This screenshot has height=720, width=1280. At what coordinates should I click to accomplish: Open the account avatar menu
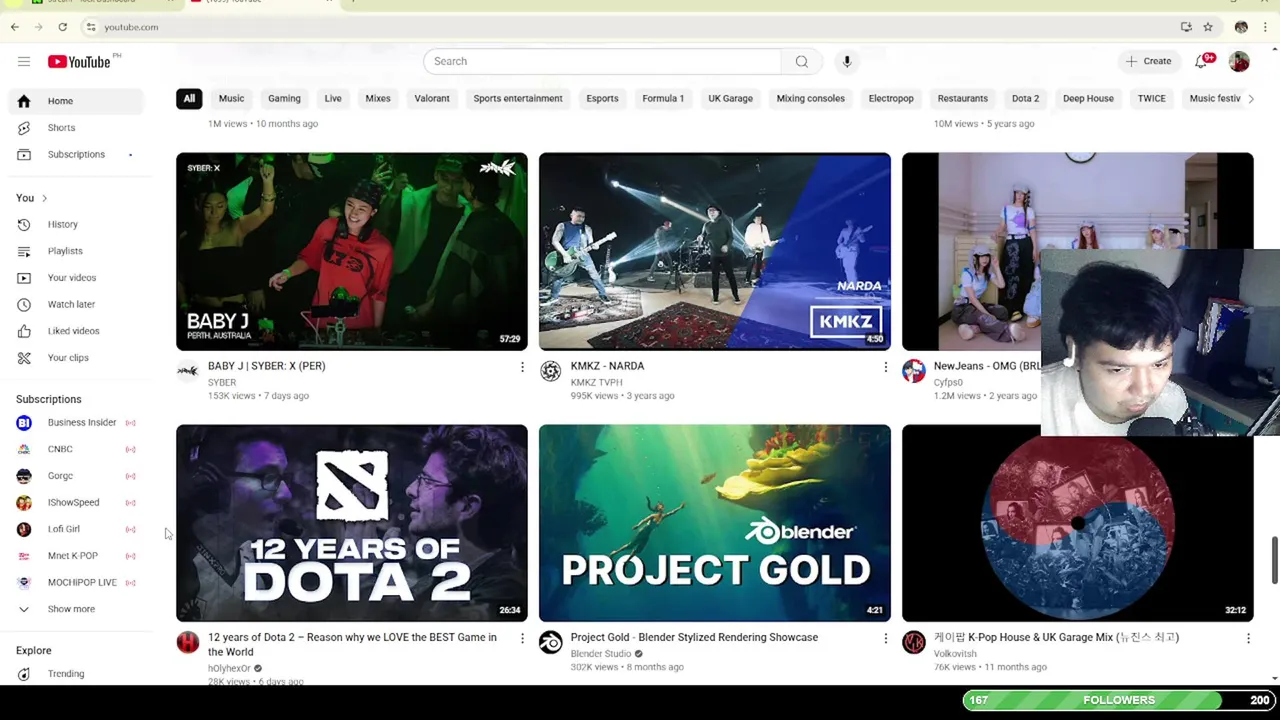[1239, 62]
